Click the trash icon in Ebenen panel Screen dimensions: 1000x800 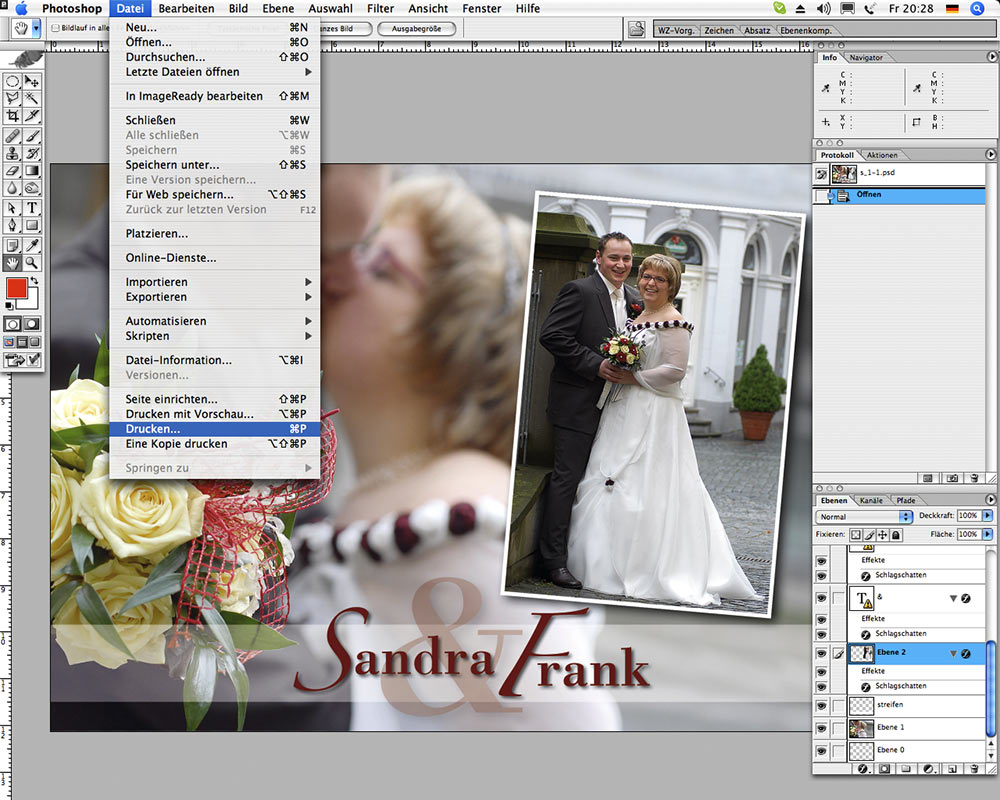[973, 769]
